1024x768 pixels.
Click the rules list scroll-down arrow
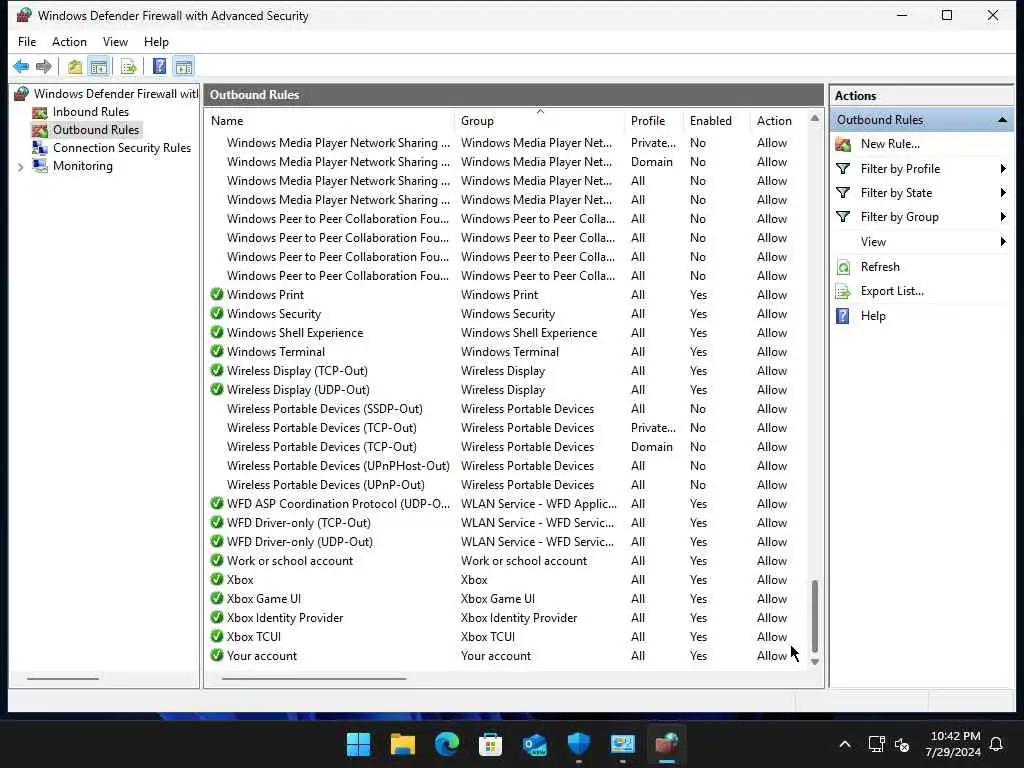[814, 662]
